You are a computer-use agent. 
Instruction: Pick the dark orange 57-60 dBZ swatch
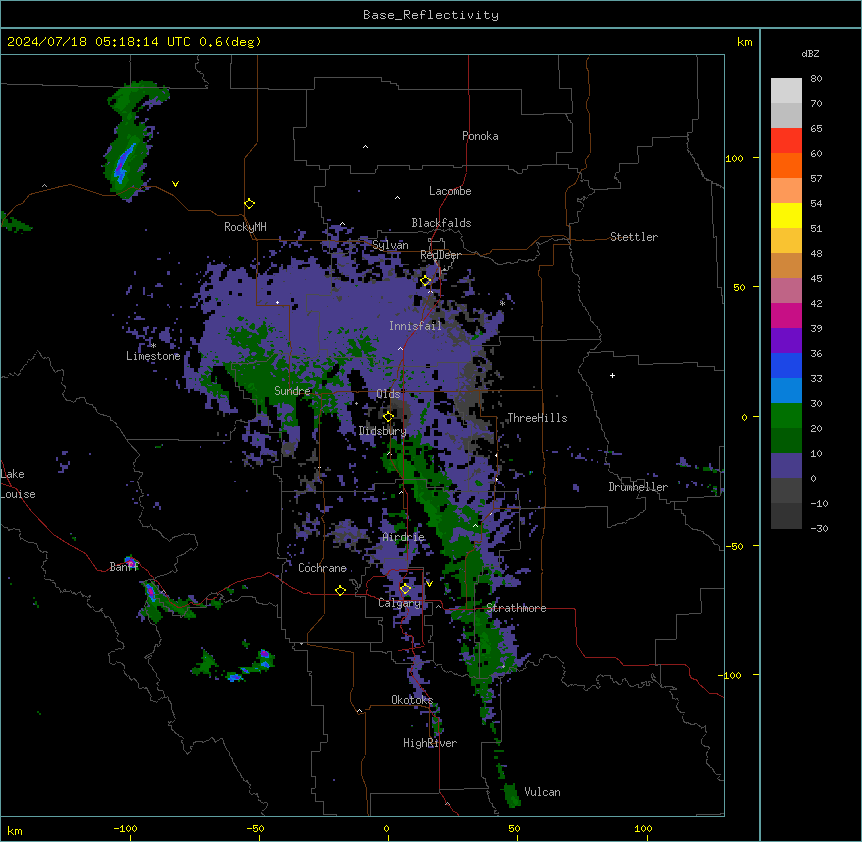point(786,165)
